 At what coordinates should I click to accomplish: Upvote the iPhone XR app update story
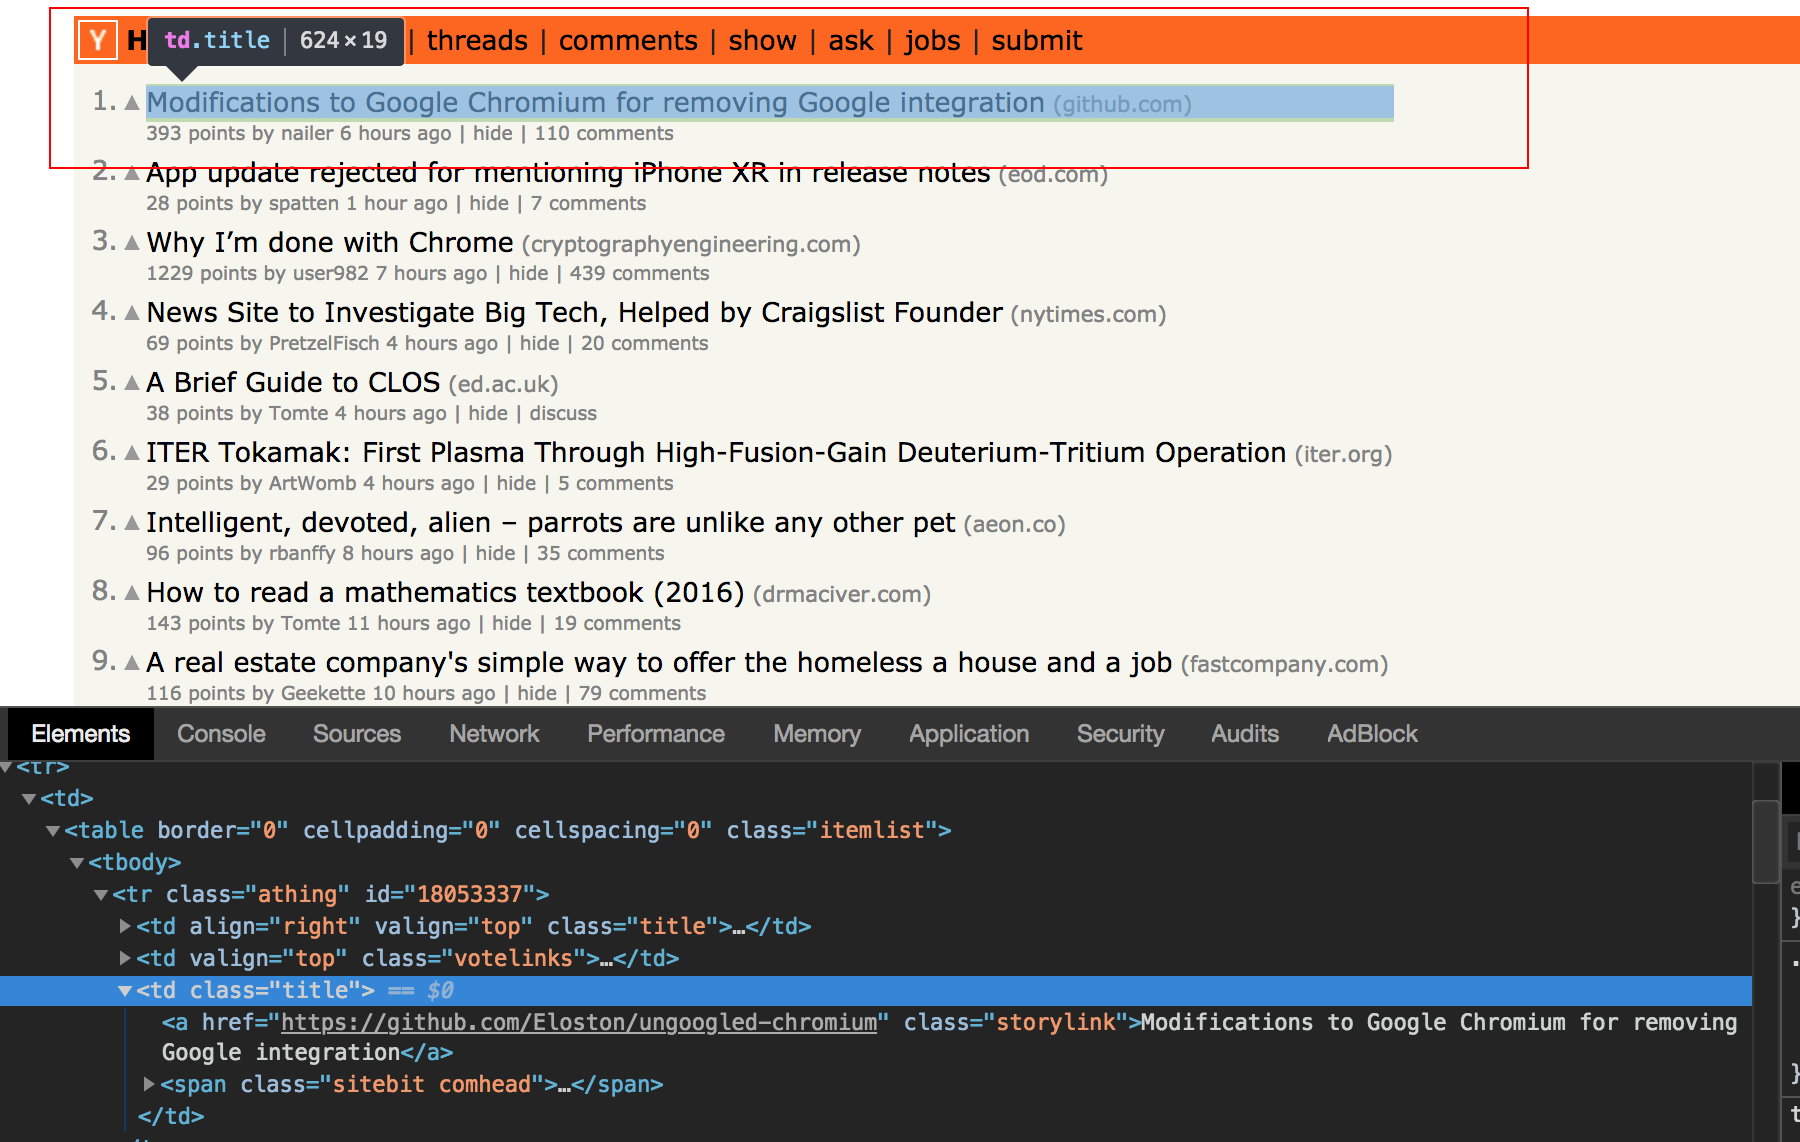(x=132, y=173)
